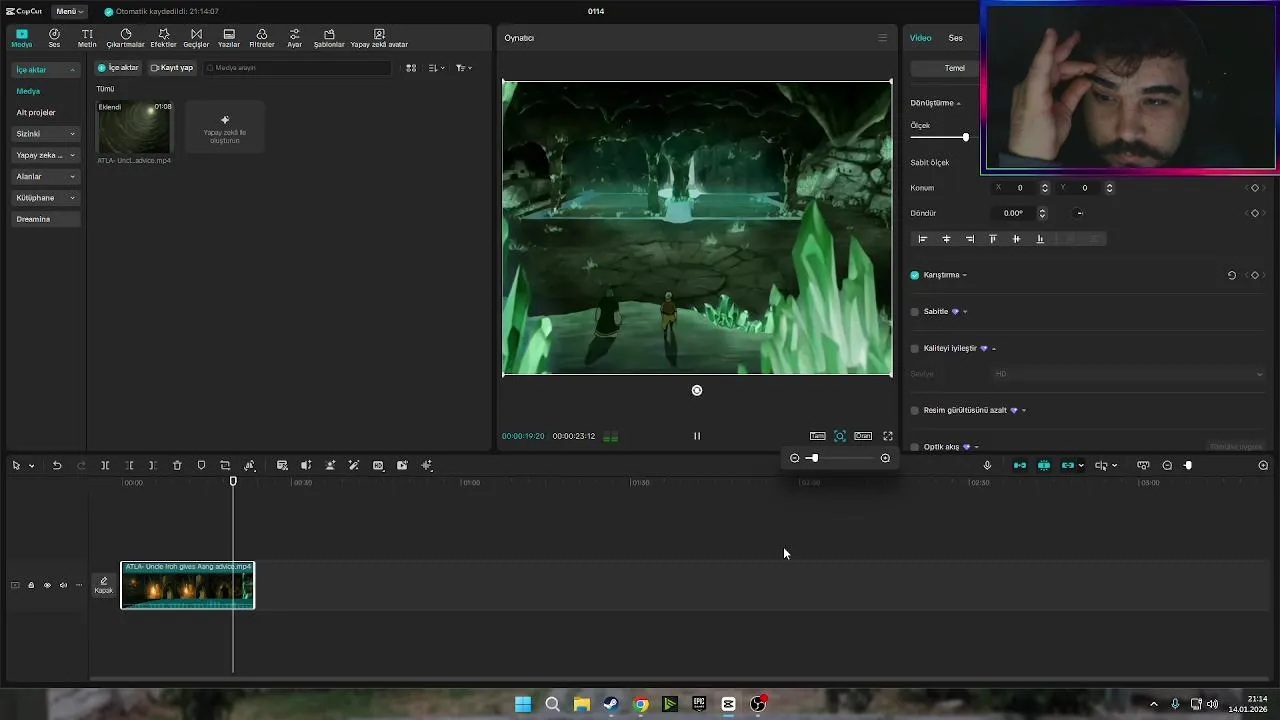
Task: Expand the Alanlar sidebar section
Action: (45, 176)
